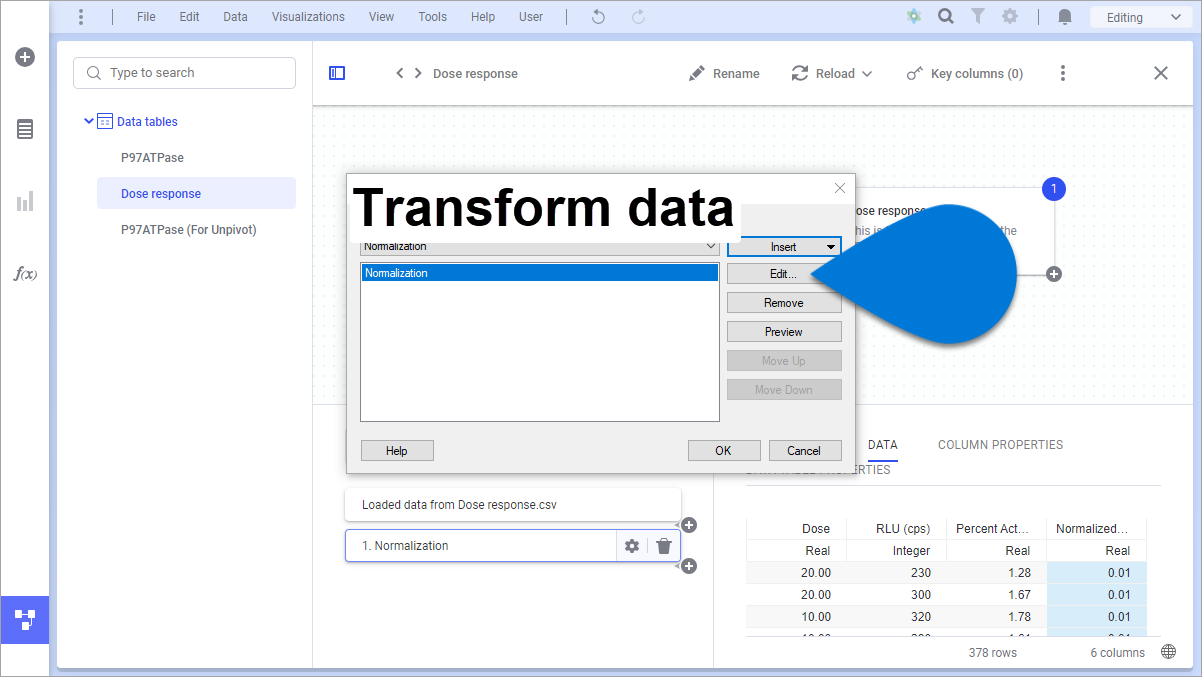Open the File menu
The height and width of the screenshot is (677, 1202).
tap(146, 17)
